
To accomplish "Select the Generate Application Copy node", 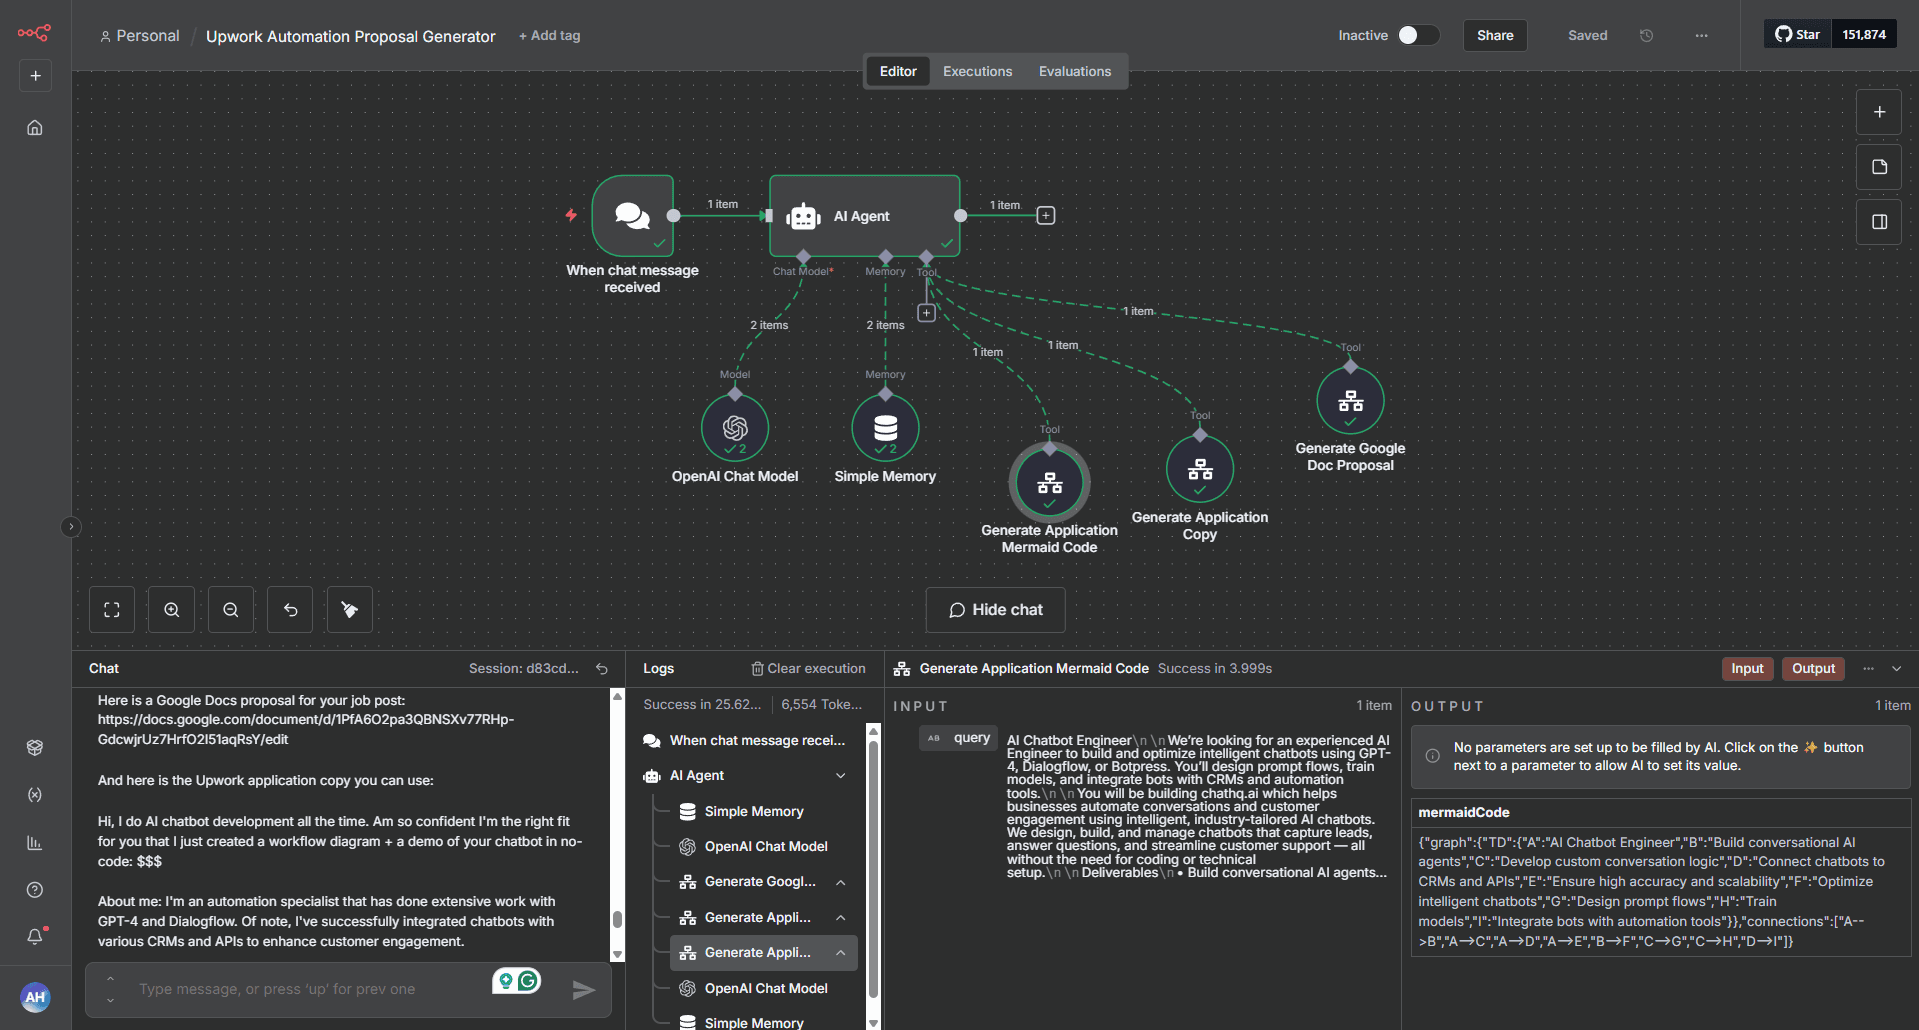I will tap(1200, 469).
